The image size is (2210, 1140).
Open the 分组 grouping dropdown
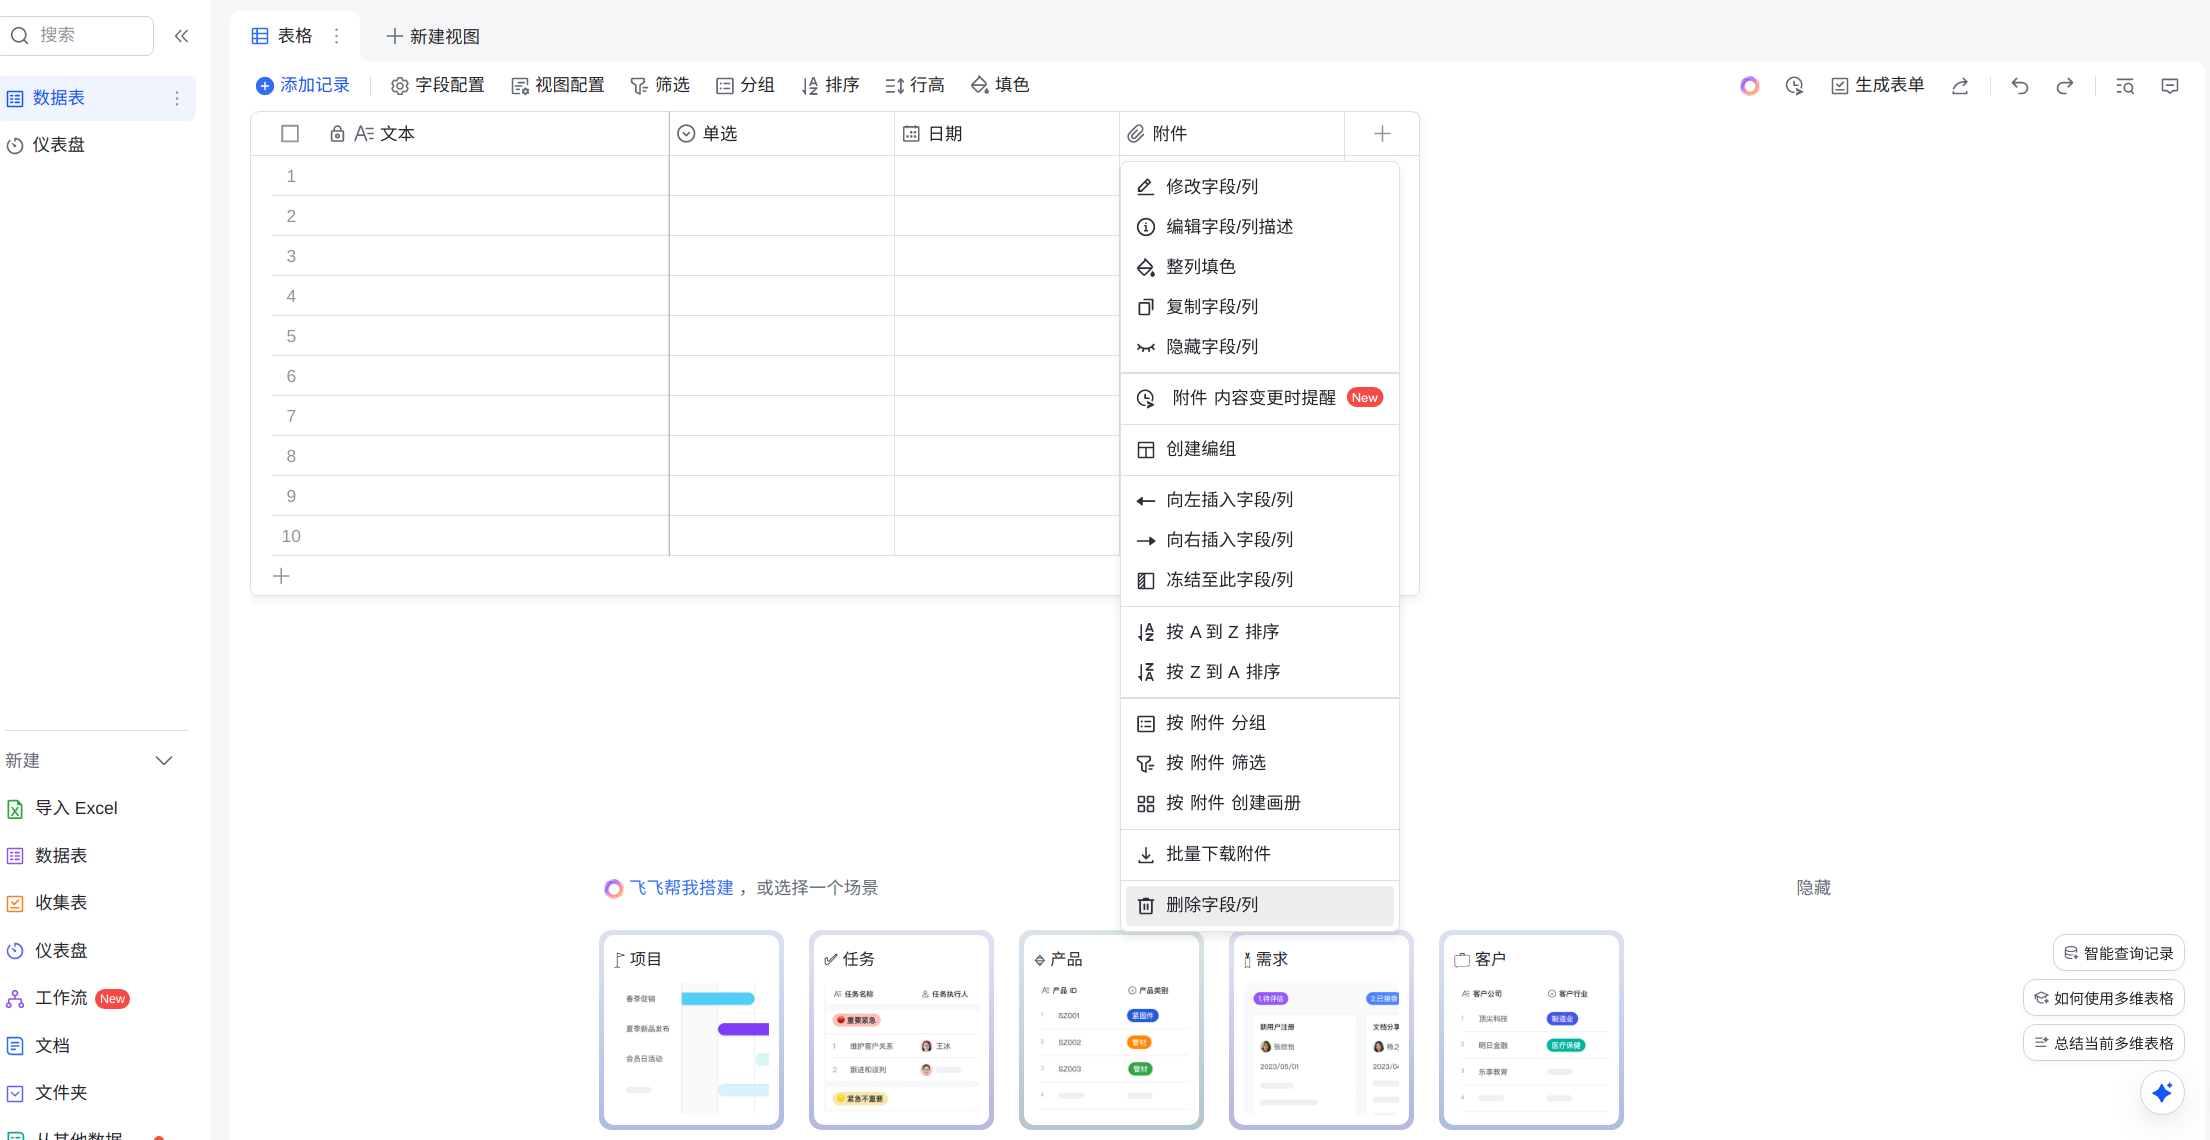click(746, 86)
